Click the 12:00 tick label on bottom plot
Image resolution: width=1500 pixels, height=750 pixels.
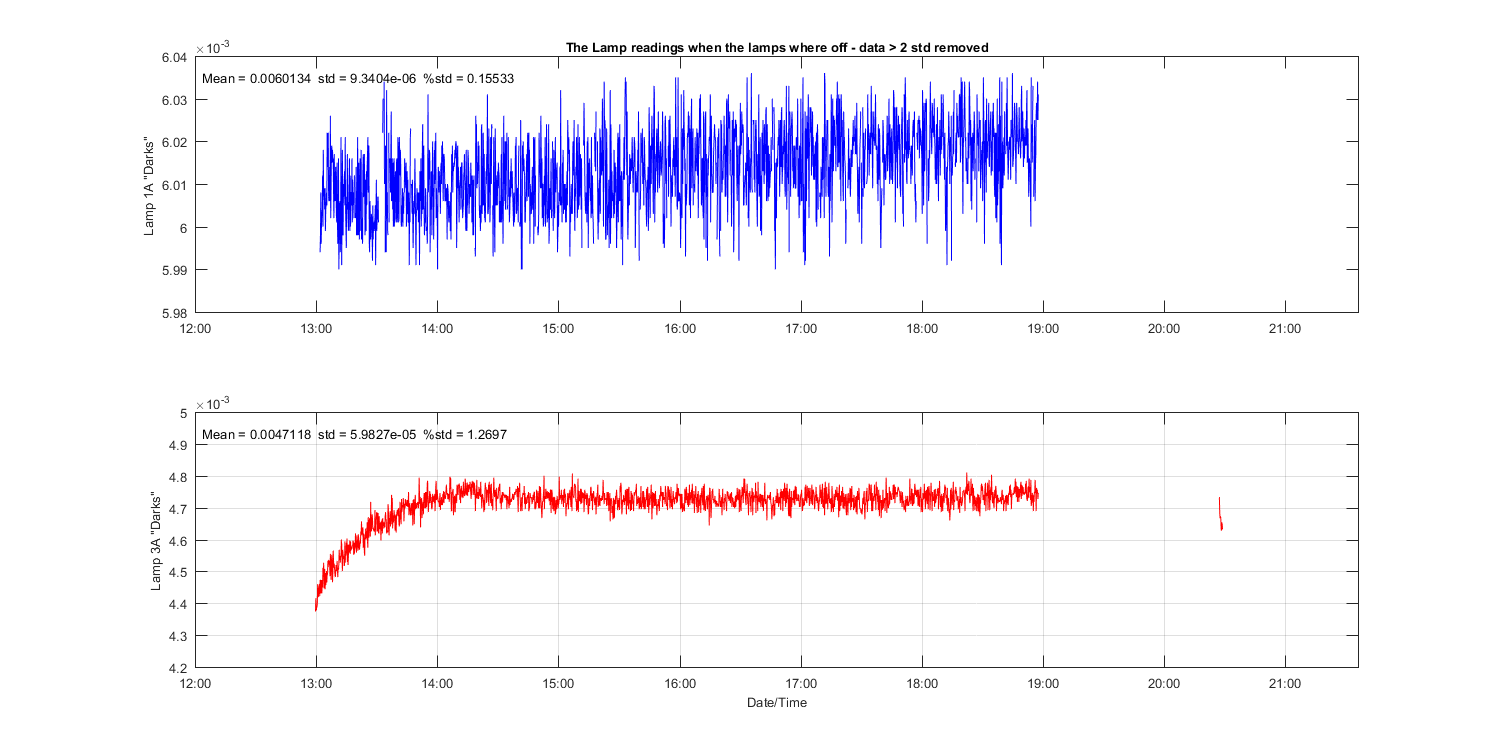point(195,684)
